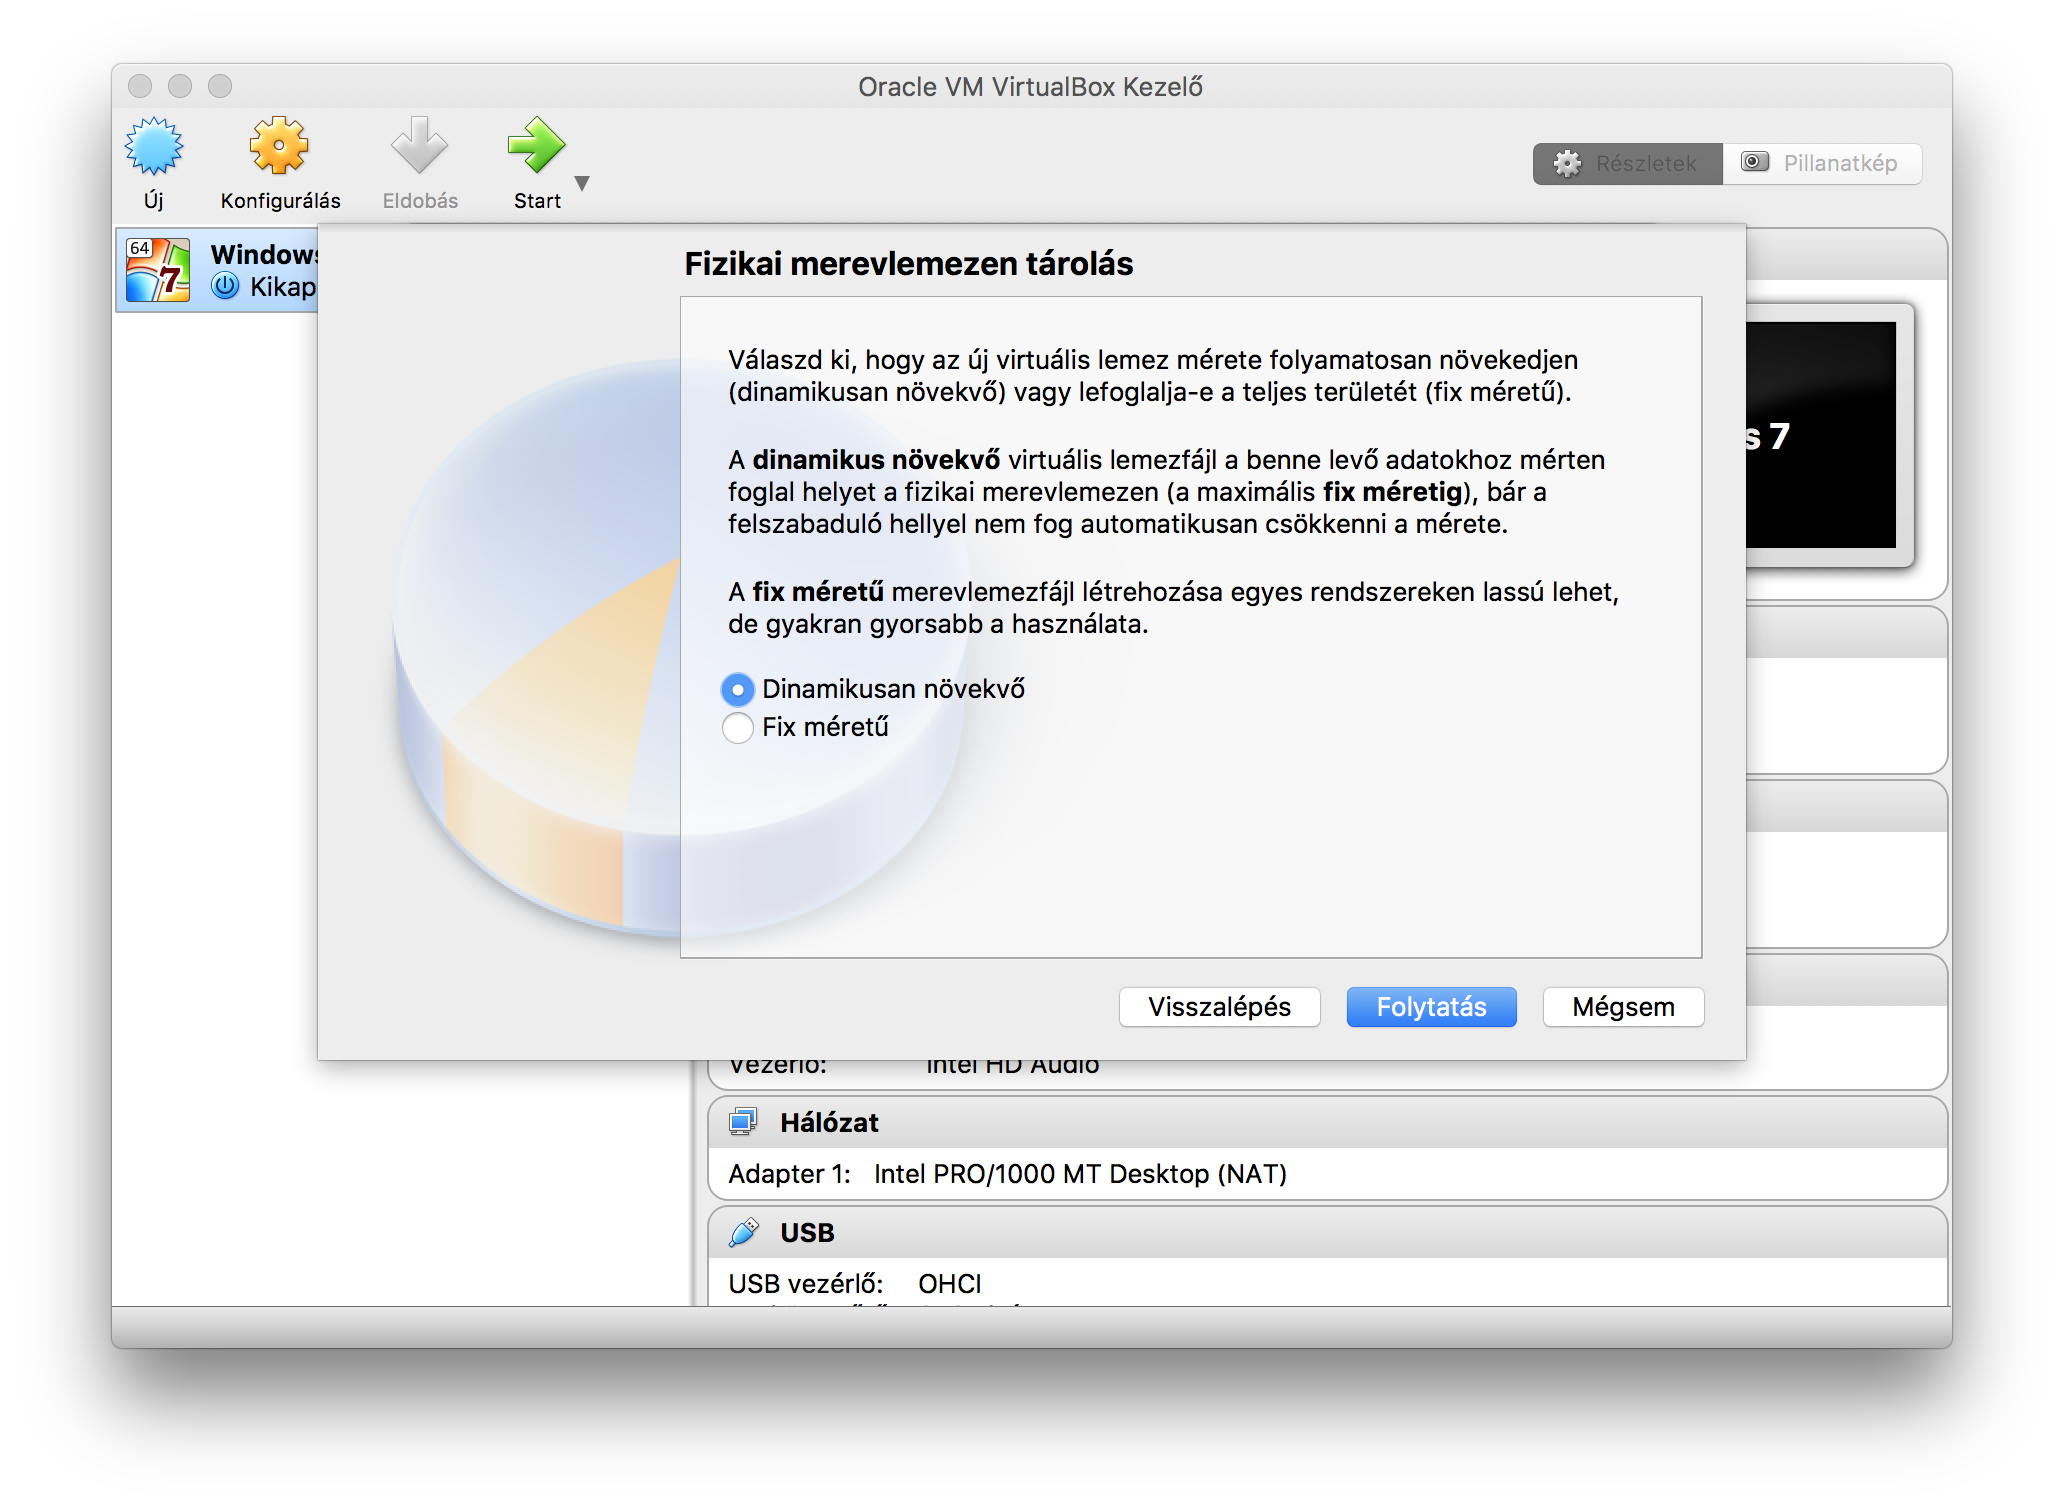The height and width of the screenshot is (1508, 2064).
Task: Switch to Pillanatkép snapshot view
Action: [1822, 164]
